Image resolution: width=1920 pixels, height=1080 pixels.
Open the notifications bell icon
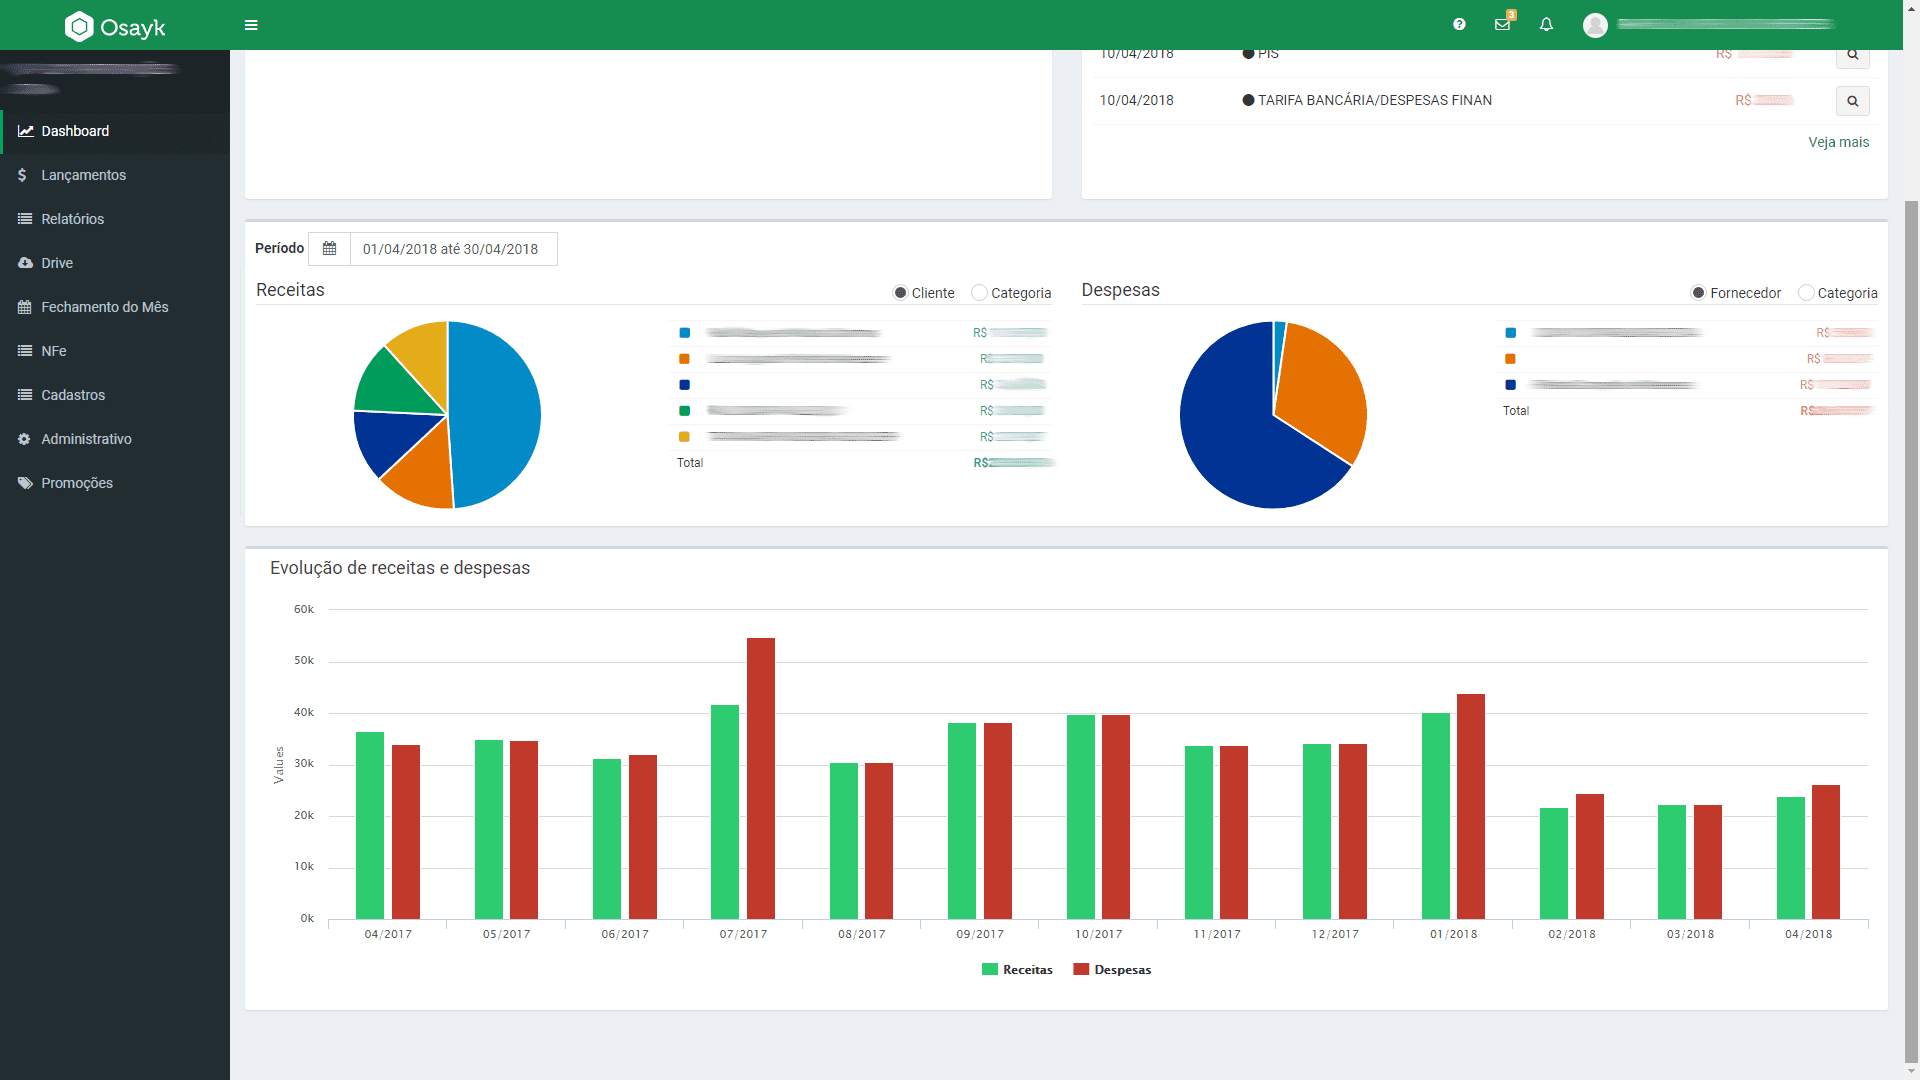(x=1546, y=24)
